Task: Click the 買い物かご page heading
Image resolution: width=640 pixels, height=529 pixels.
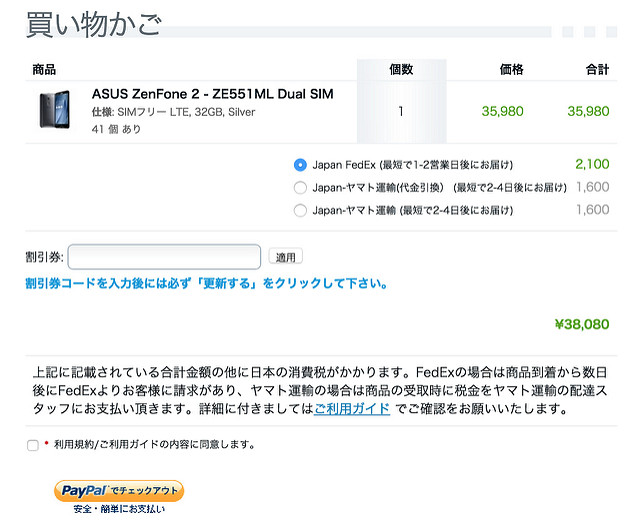Action: point(94,24)
